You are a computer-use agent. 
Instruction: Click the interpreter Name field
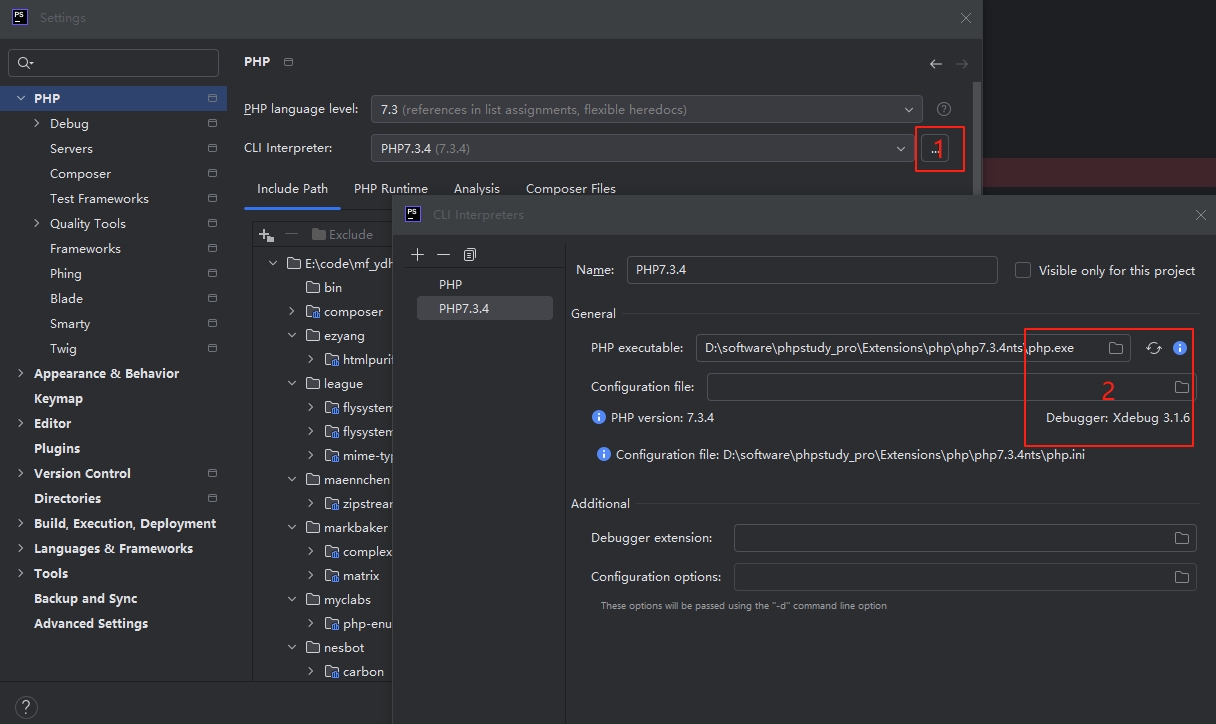click(812, 270)
